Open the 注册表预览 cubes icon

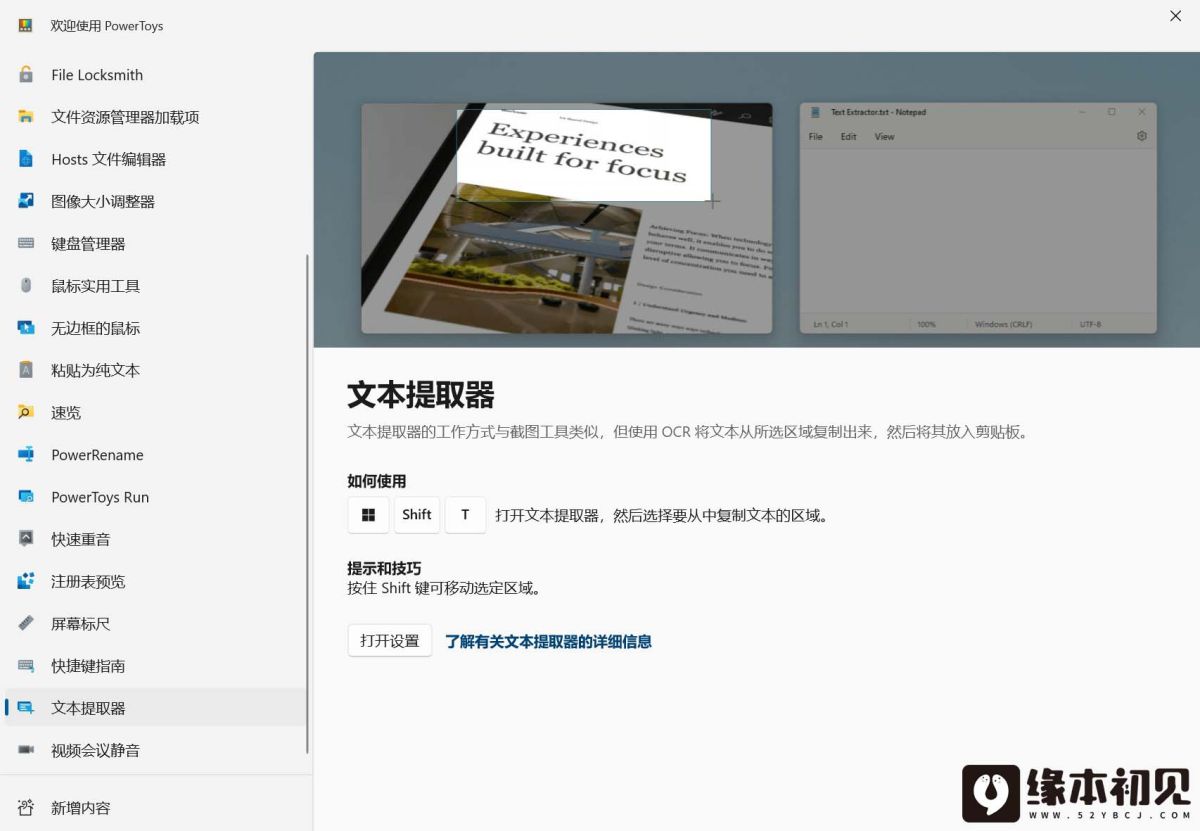tap(26, 581)
